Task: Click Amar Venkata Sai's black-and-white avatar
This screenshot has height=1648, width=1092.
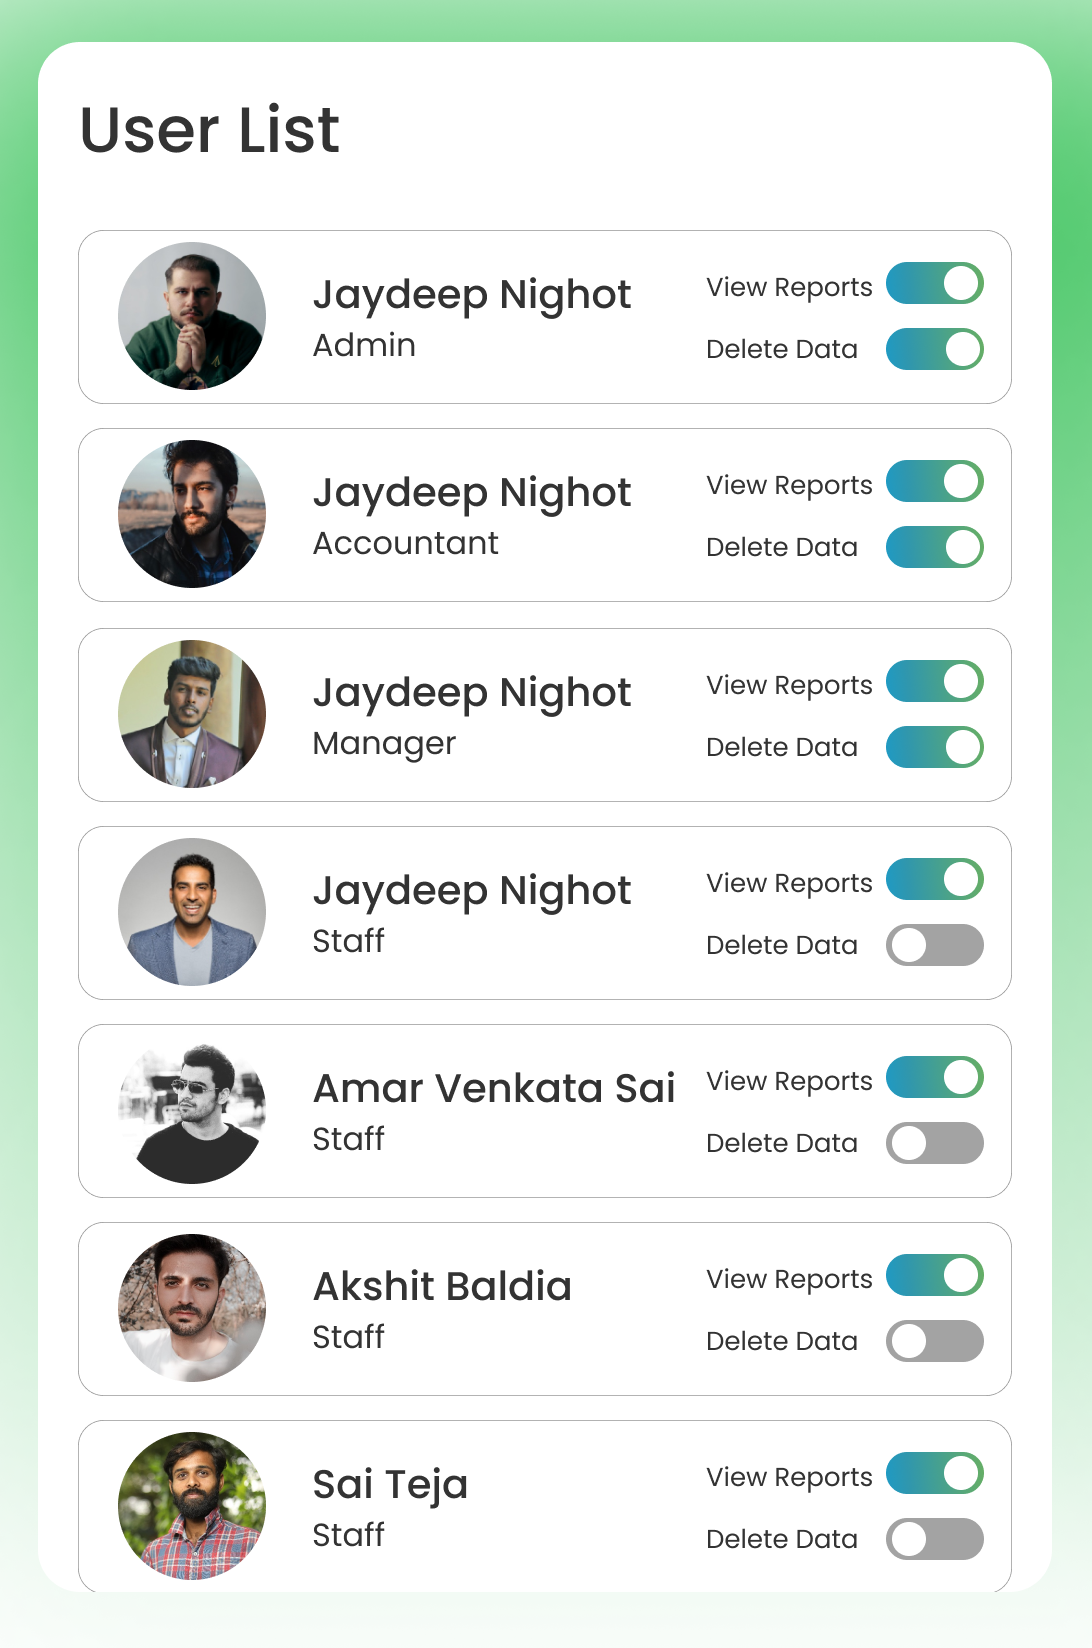Action: [192, 1110]
